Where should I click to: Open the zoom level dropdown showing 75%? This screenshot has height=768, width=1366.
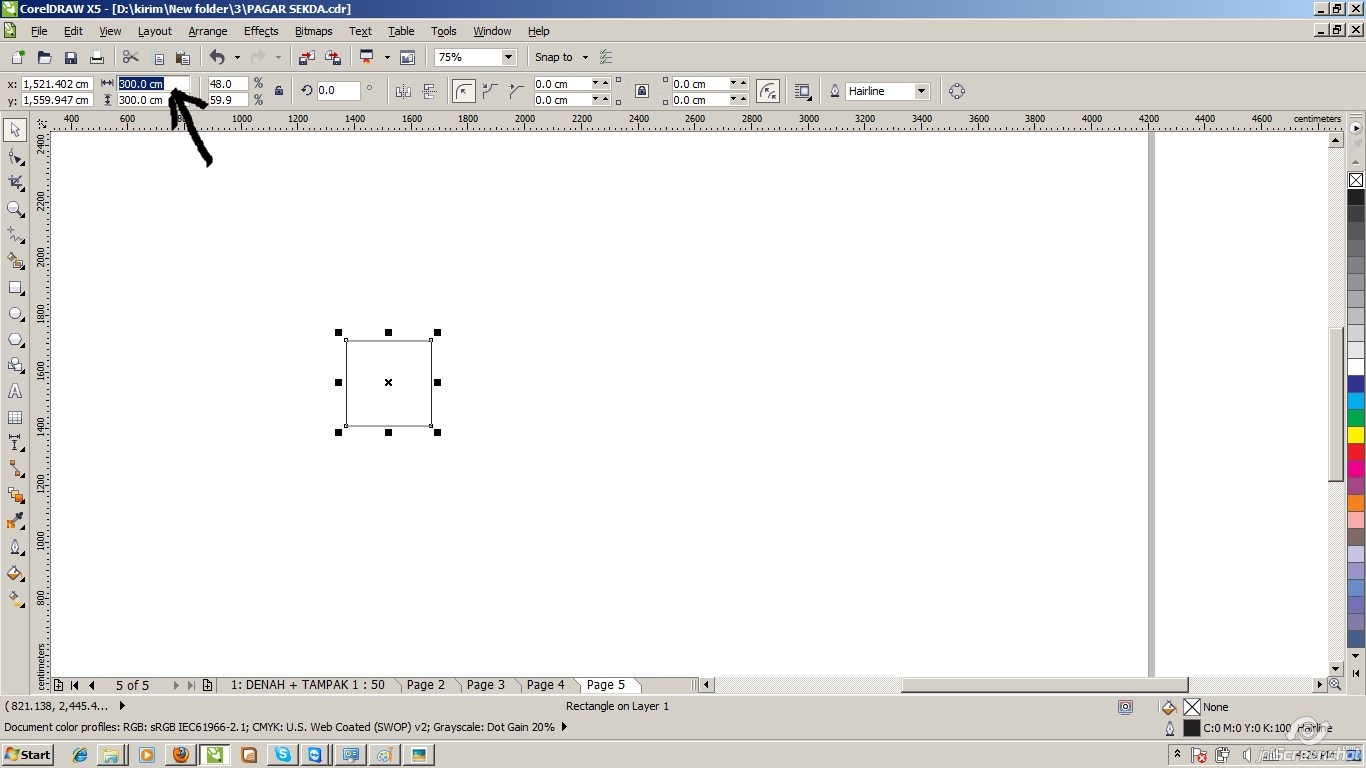point(506,57)
